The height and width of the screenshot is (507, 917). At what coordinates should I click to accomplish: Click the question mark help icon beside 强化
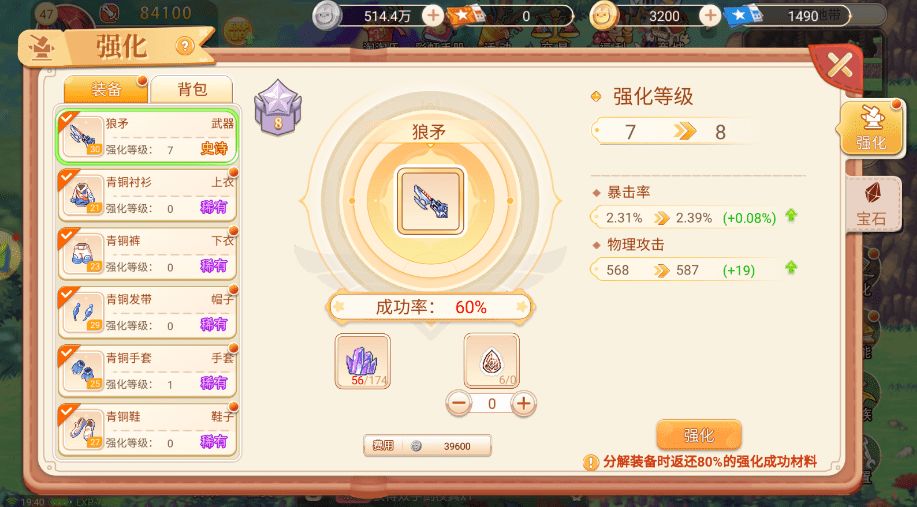[x=185, y=46]
